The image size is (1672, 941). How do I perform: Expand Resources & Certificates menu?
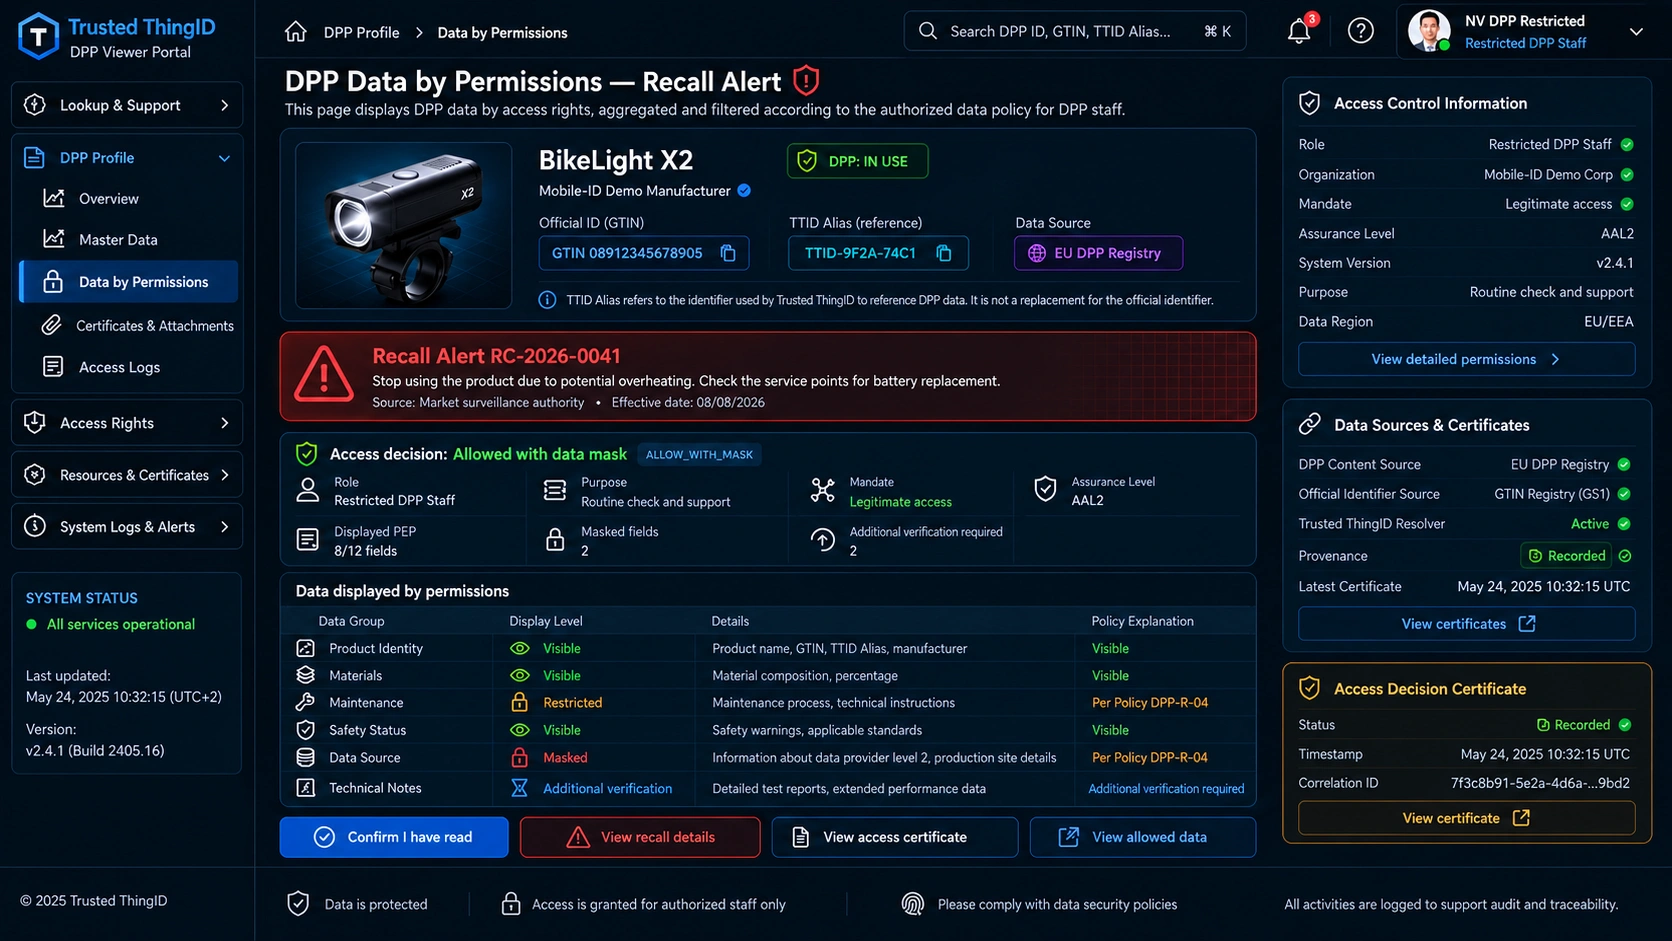click(127, 475)
